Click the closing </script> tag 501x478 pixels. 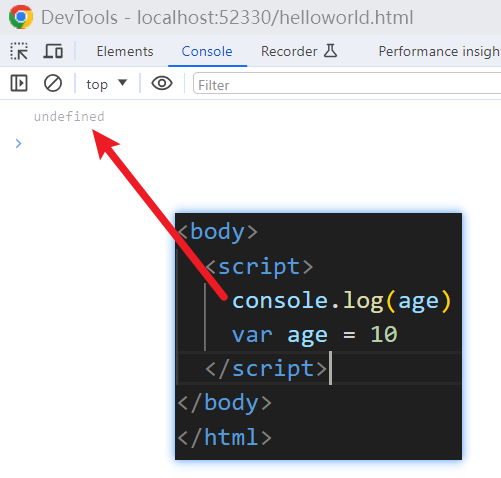point(266,369)
